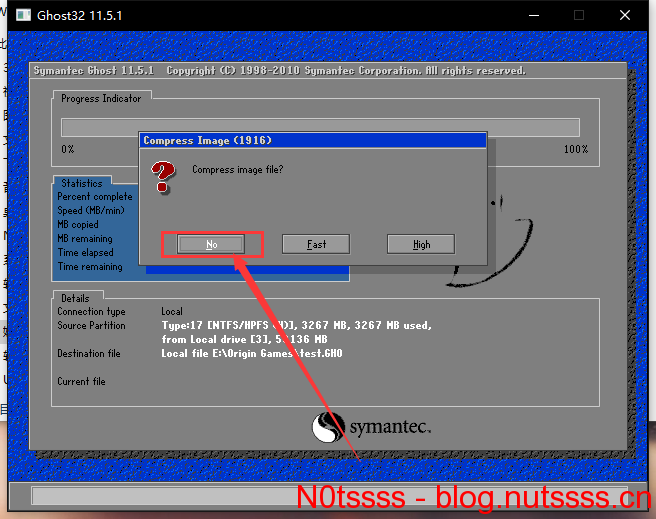656x519 pixels.
Task: Click the 'Time remaining' row
Action: [x=90, y=266]
